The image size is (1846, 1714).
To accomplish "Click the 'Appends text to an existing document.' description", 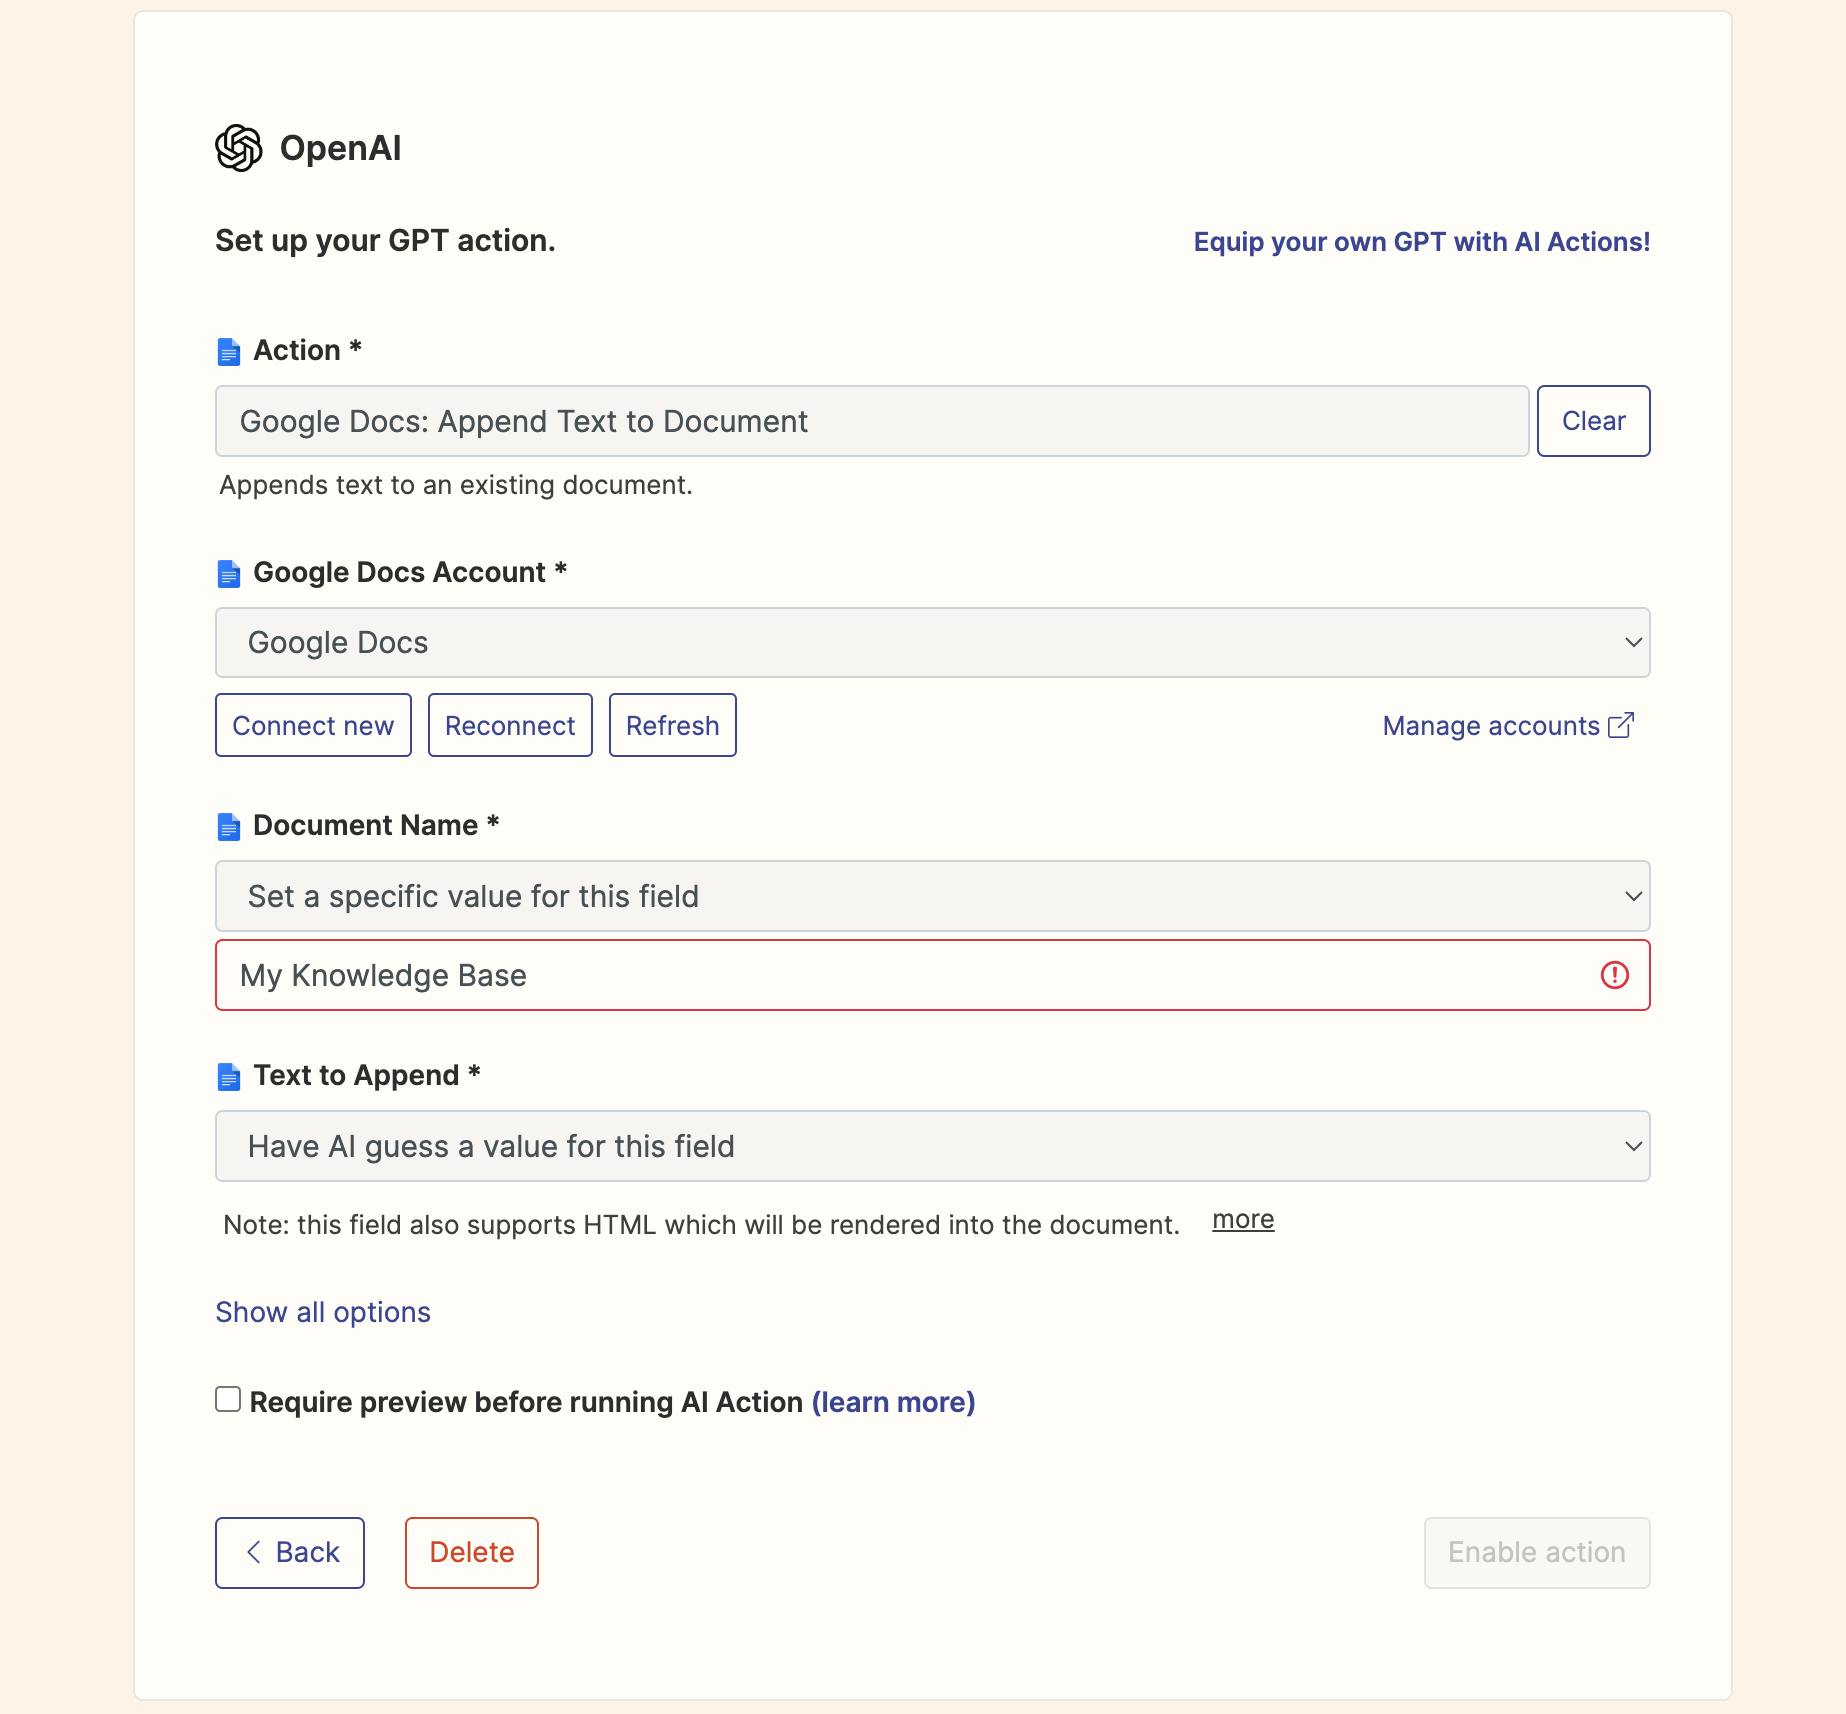I will pyautogui.click(x=456, y=485).
